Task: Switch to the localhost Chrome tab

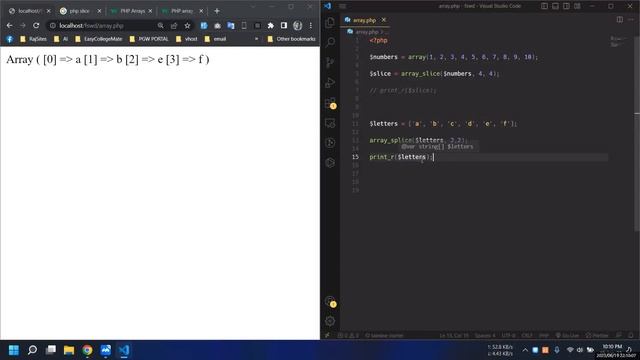Action: point(29,11)
